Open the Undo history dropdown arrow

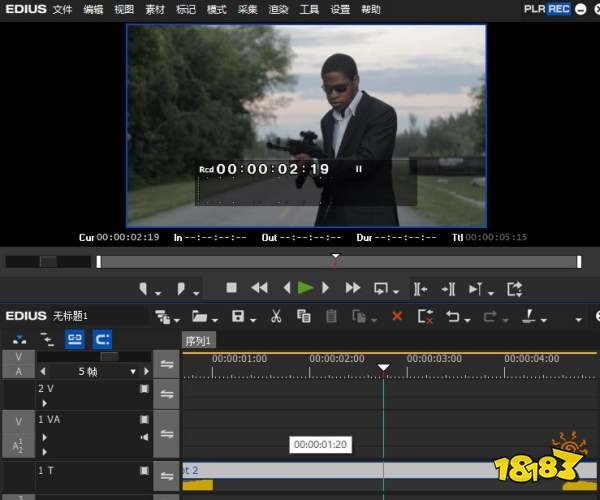[x=468, y=319]
